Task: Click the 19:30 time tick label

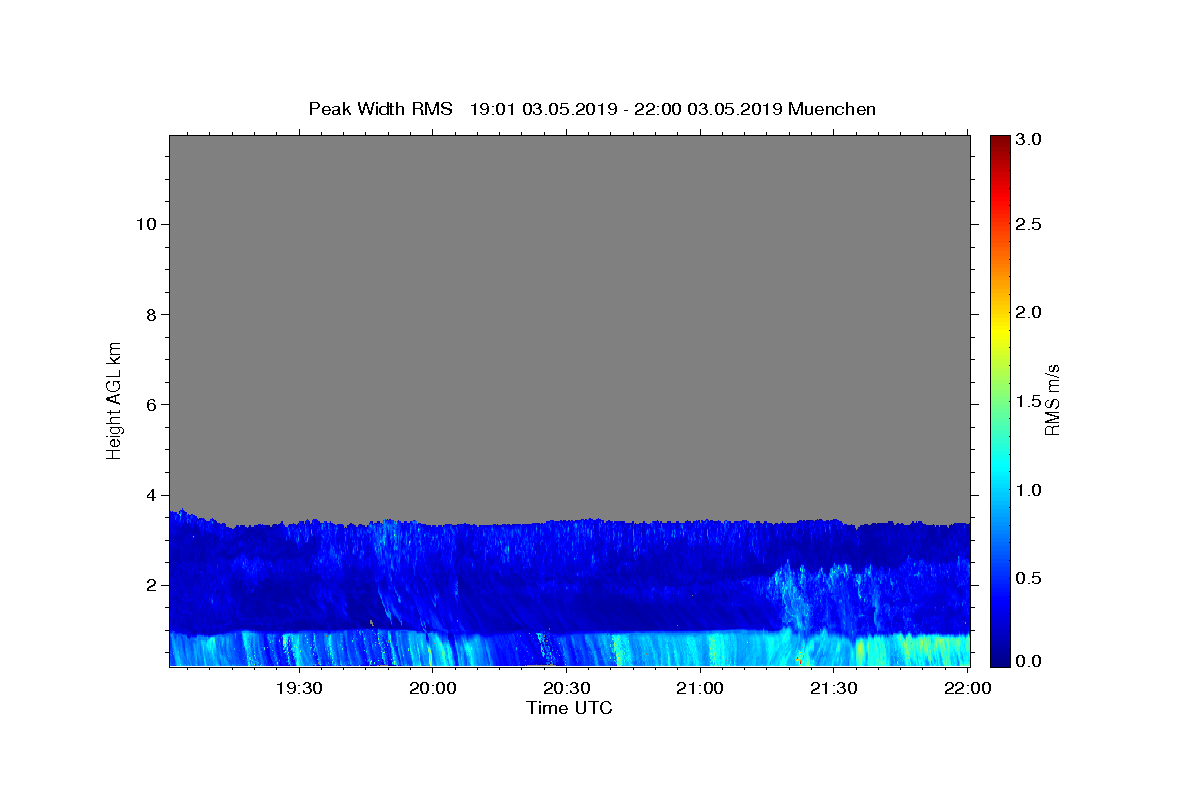Action: (x=299, y=688)
